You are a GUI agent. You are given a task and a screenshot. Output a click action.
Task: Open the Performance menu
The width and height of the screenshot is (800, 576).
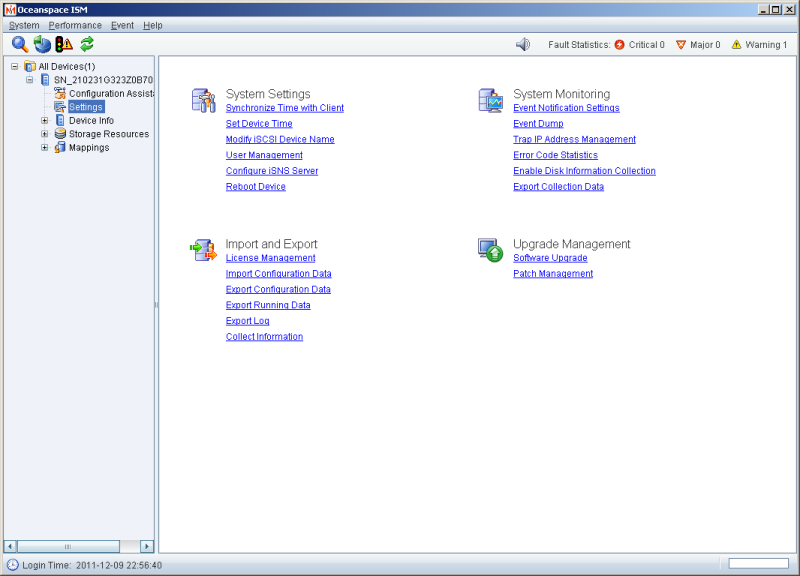click(x=75, y=26)
